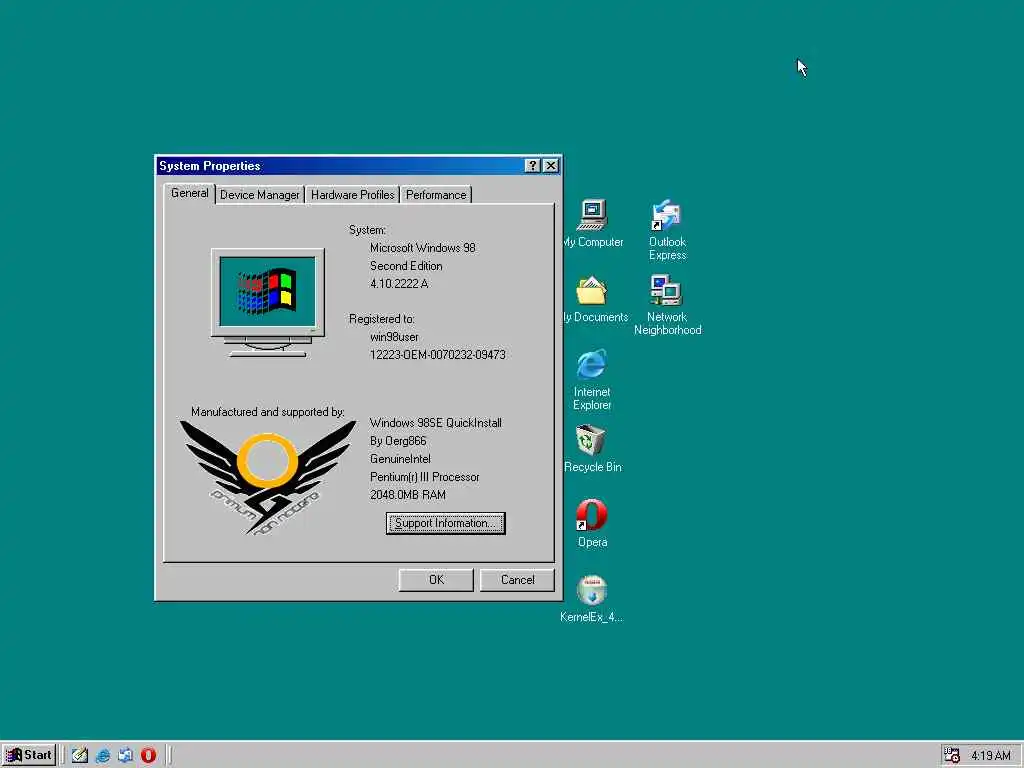Open the Performance tab
The height and width of the screenshot is (768, 1024).
pos(436,195)
